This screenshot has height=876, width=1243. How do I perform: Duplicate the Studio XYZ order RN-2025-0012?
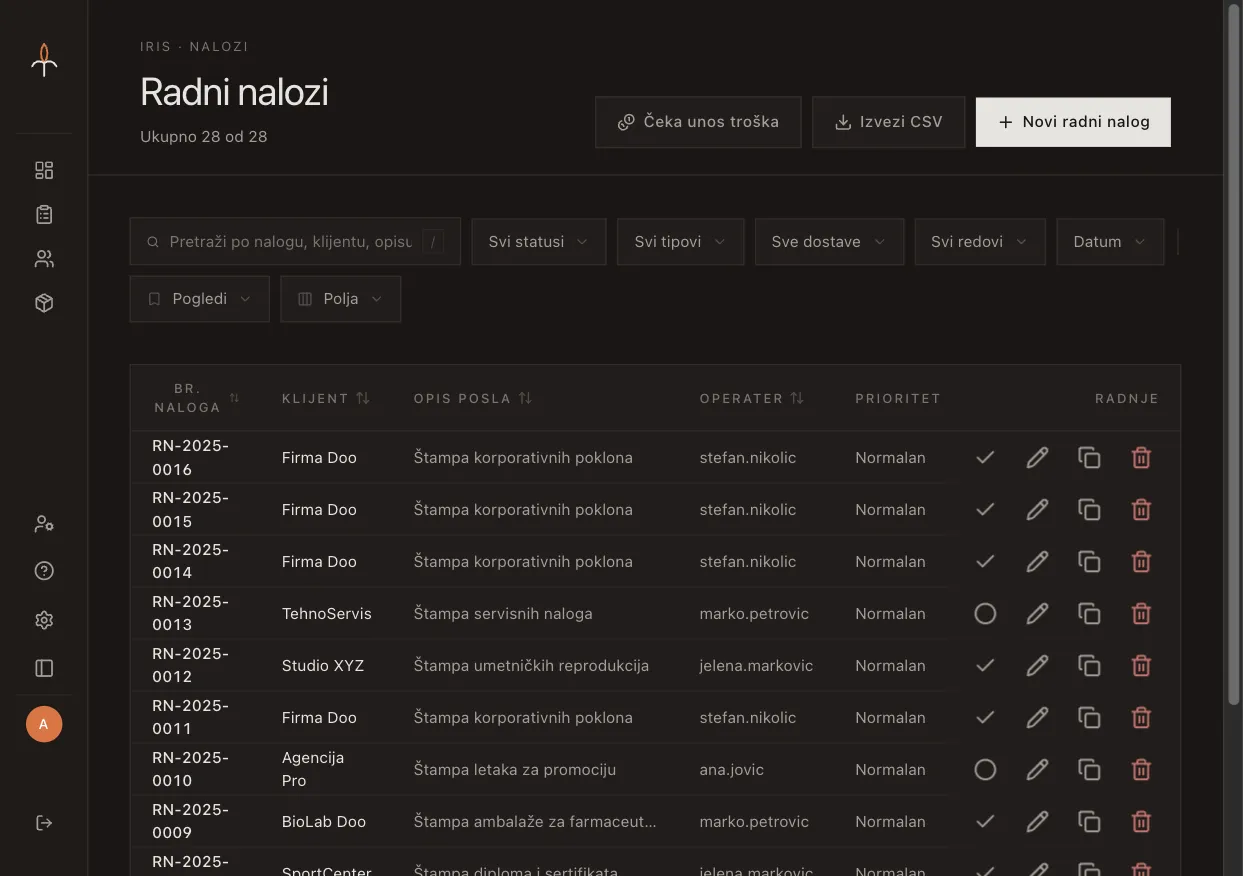click(x=1089, y=666)
